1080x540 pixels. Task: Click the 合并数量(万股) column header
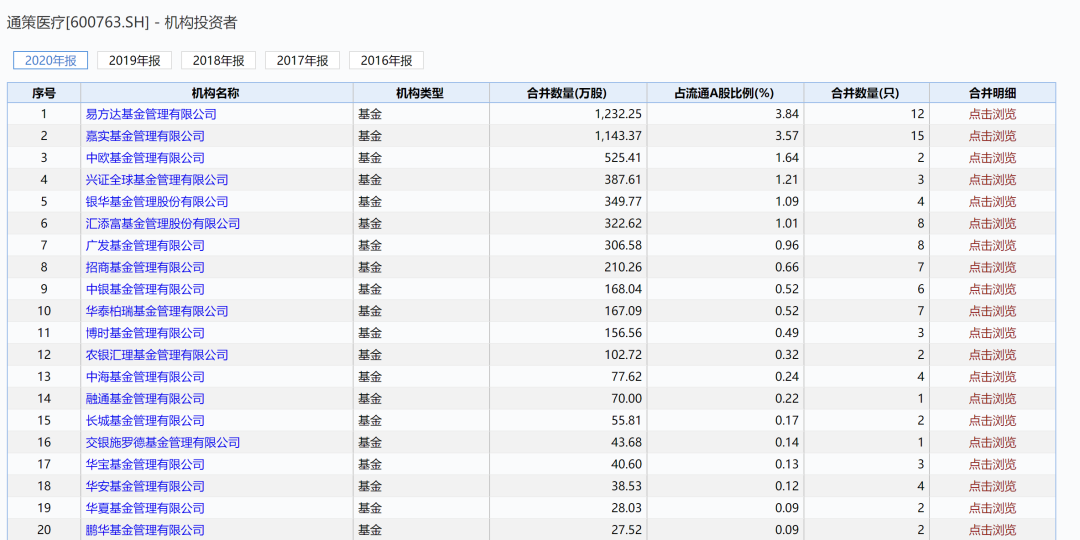pyautogui.click(x=568, y=93)
